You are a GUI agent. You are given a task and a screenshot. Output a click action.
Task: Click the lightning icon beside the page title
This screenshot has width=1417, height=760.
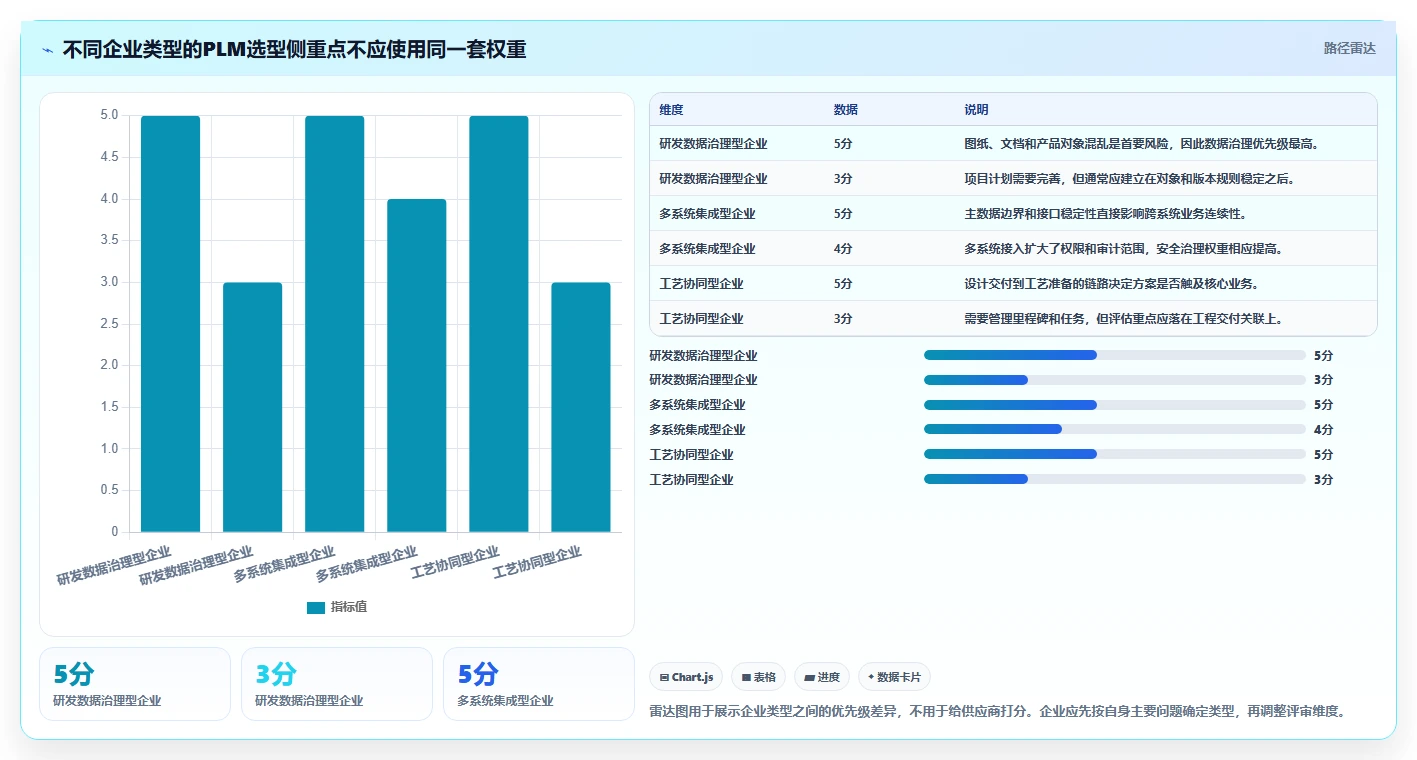click(x=48, y=49)
